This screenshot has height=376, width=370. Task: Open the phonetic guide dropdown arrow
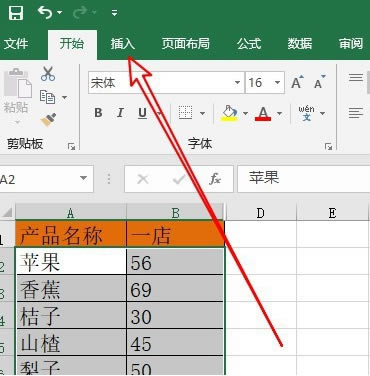(x=322, y=114)
